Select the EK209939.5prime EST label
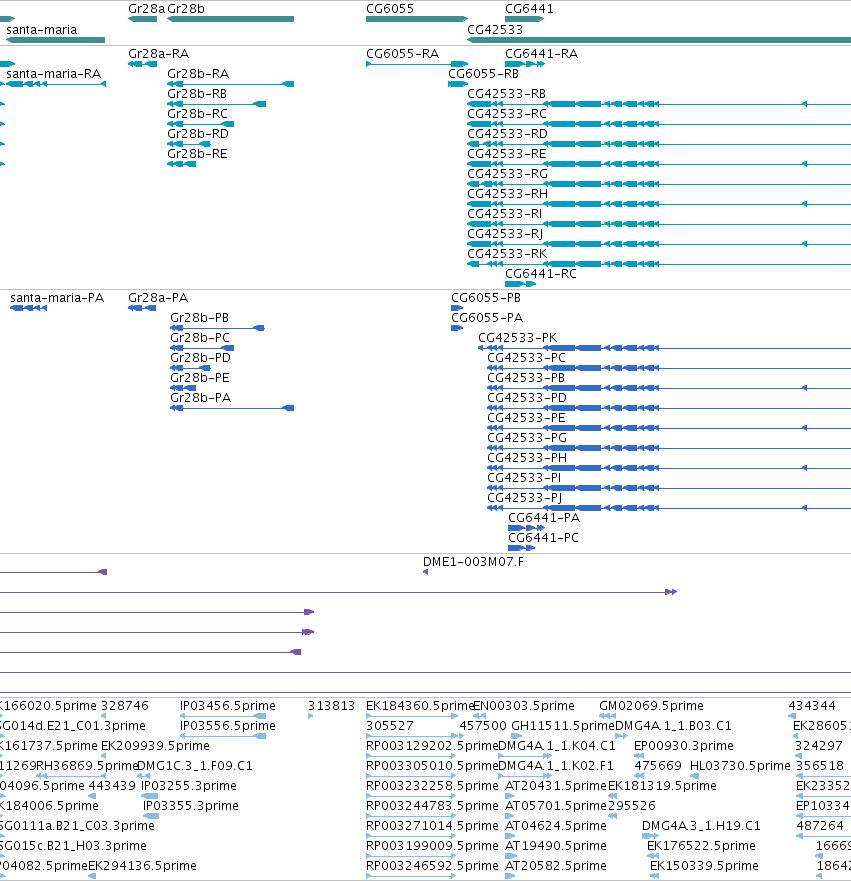This screenshot has height=881, width=851. coord(155,746)
